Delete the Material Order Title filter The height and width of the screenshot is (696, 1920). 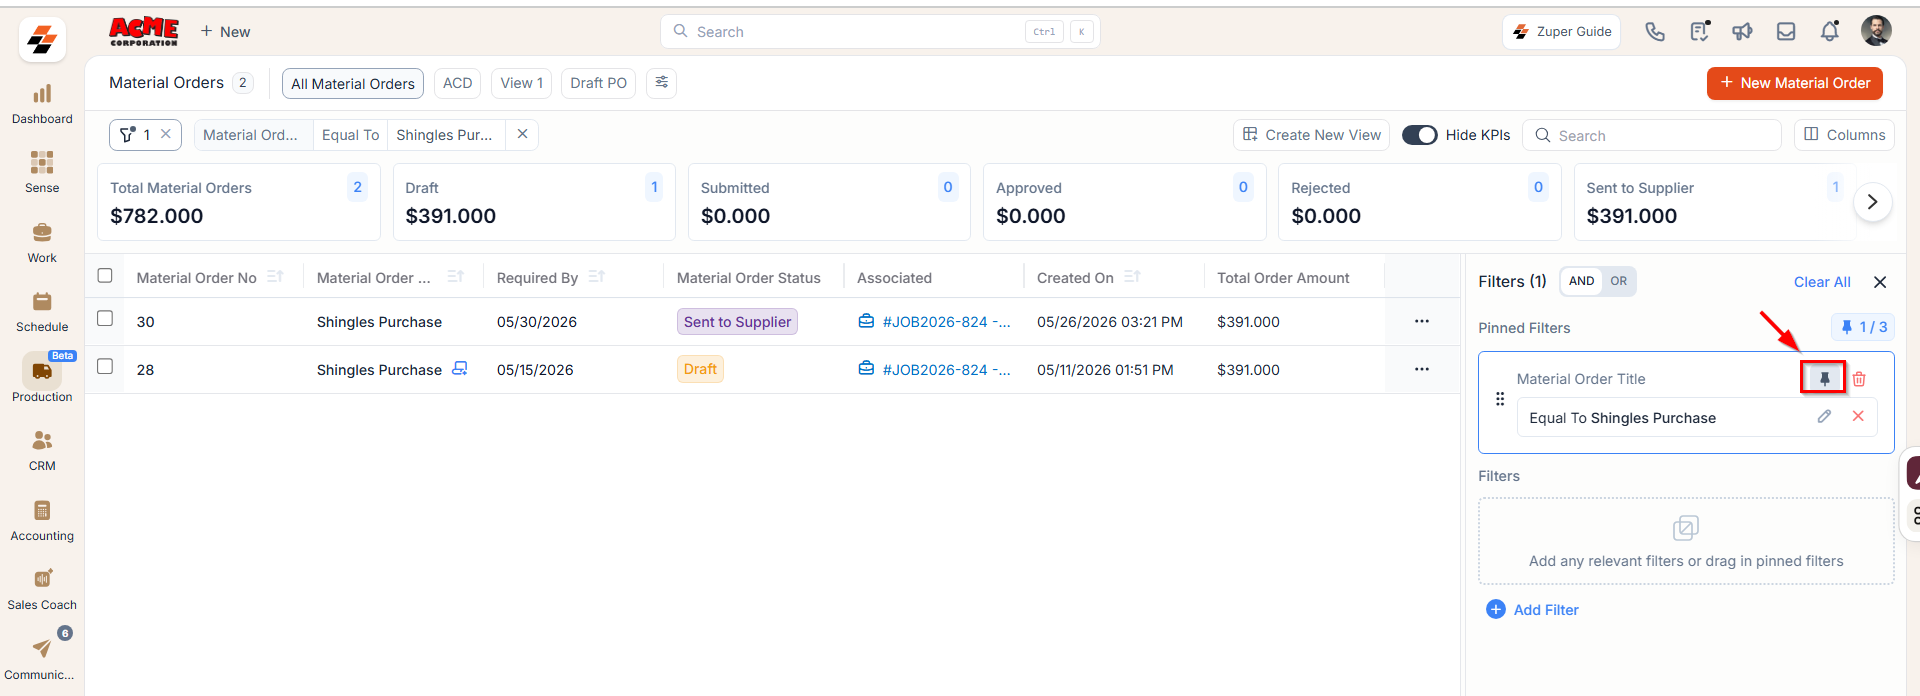point(1859,379)
